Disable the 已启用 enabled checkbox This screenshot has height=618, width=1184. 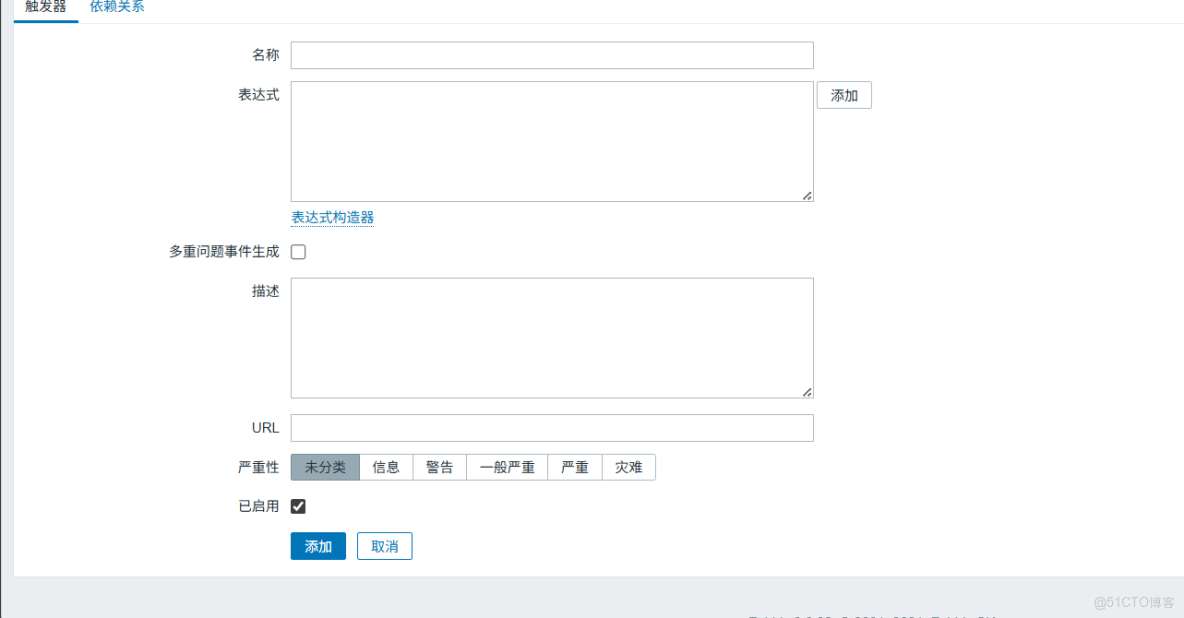coord(297,505)
